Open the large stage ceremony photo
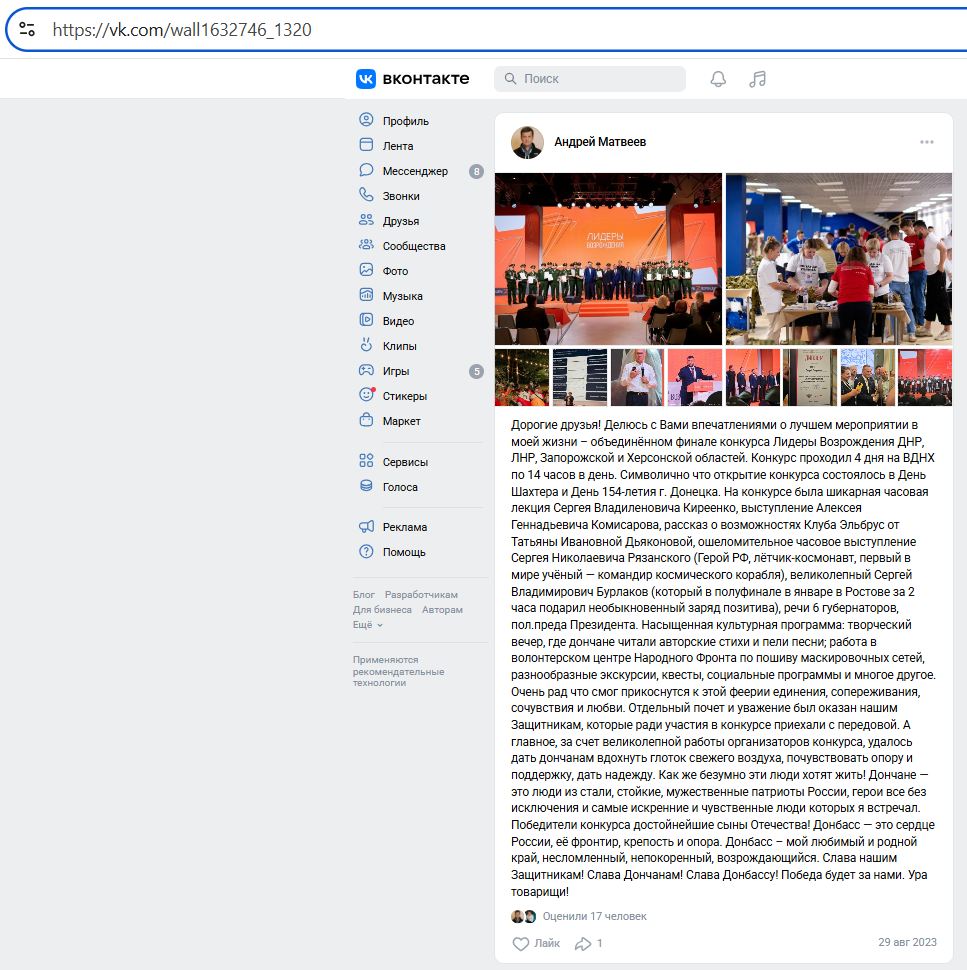 (x=608, y=259)
